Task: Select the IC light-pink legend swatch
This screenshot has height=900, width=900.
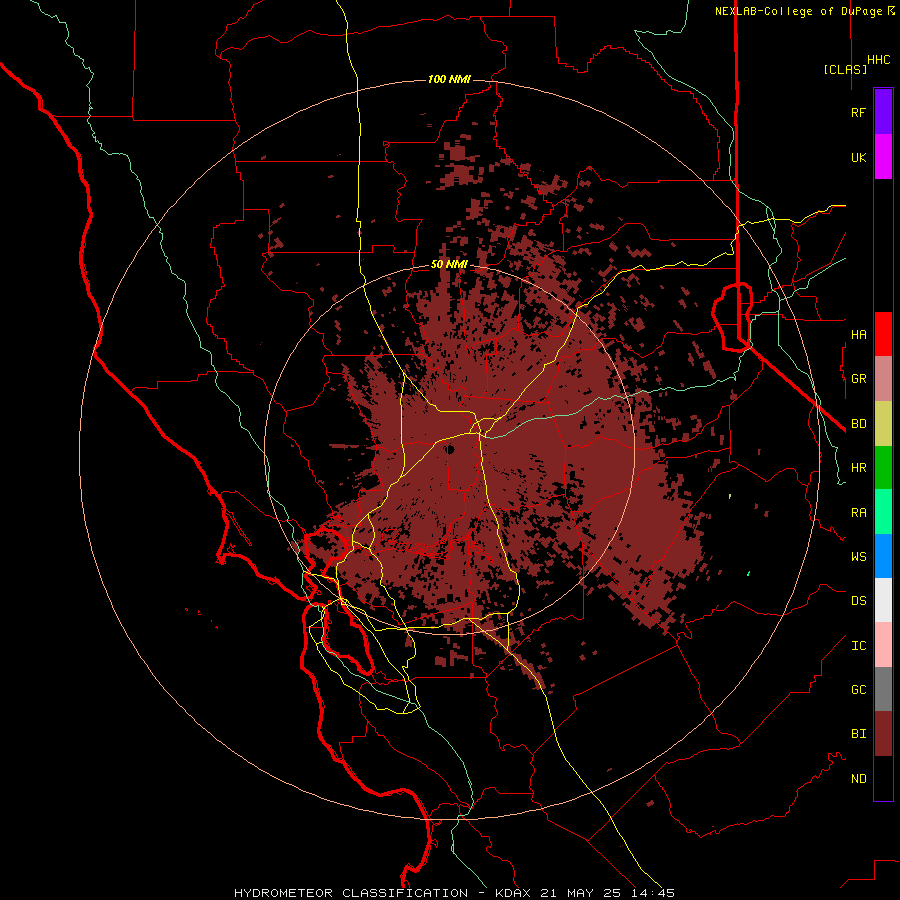Action: pos(883,645)
